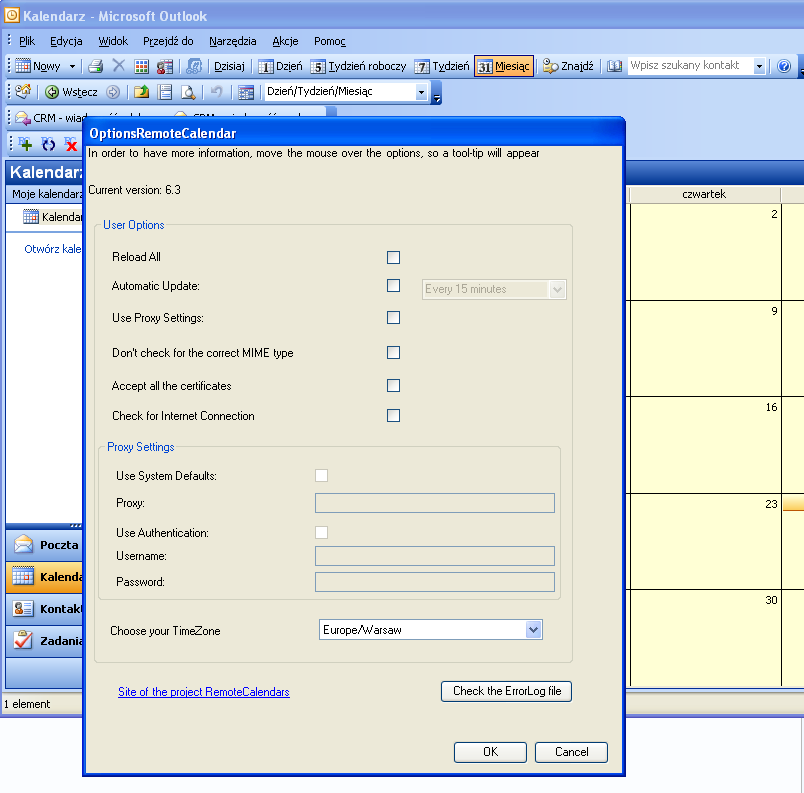Enable the Reload All checkbox
The image size is (804, 793).
coord(393,257)
